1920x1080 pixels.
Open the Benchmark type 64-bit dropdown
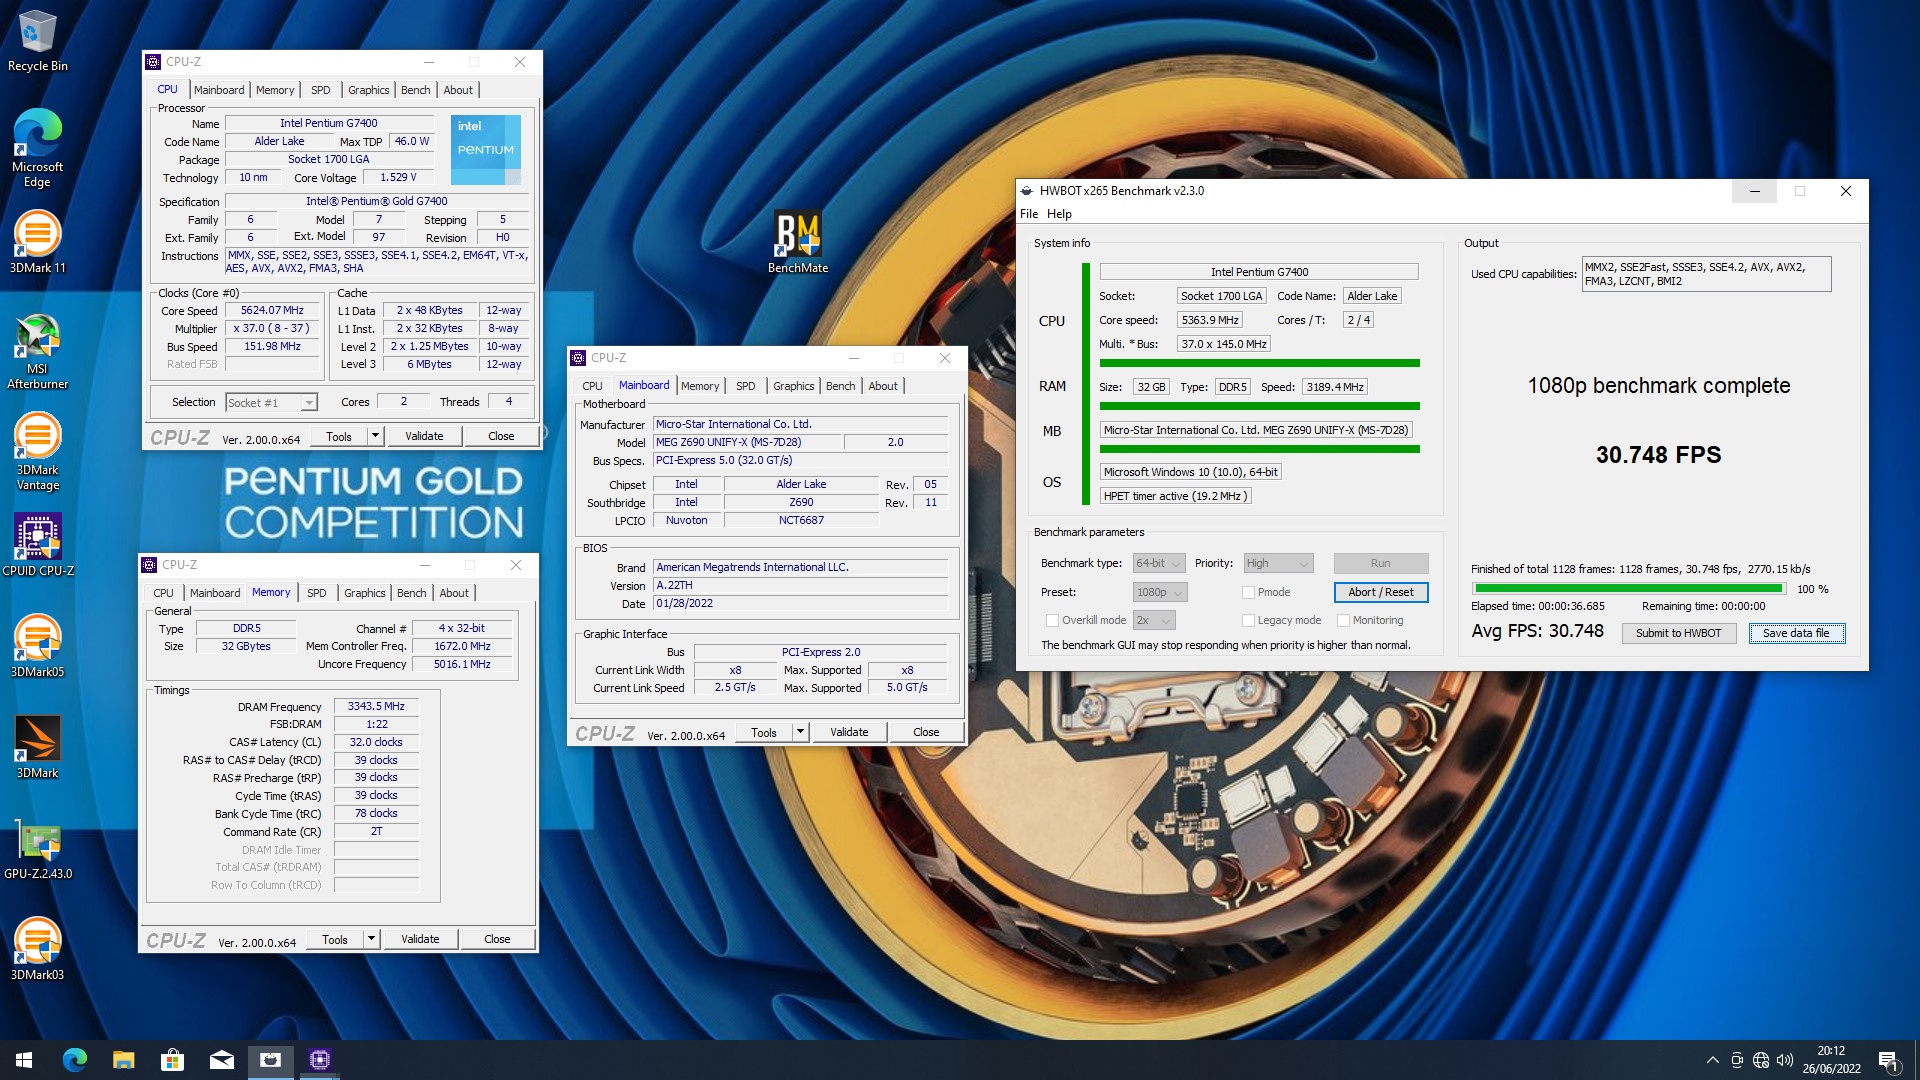point(1159,563)
